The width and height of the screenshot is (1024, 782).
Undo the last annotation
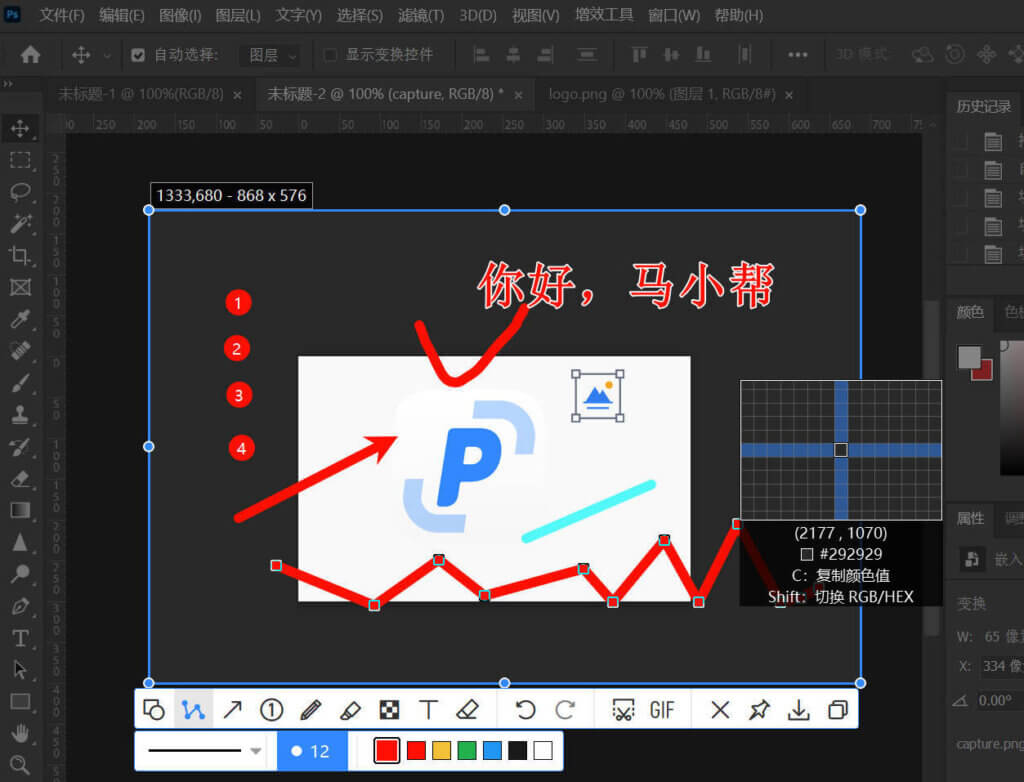(524, 710)
